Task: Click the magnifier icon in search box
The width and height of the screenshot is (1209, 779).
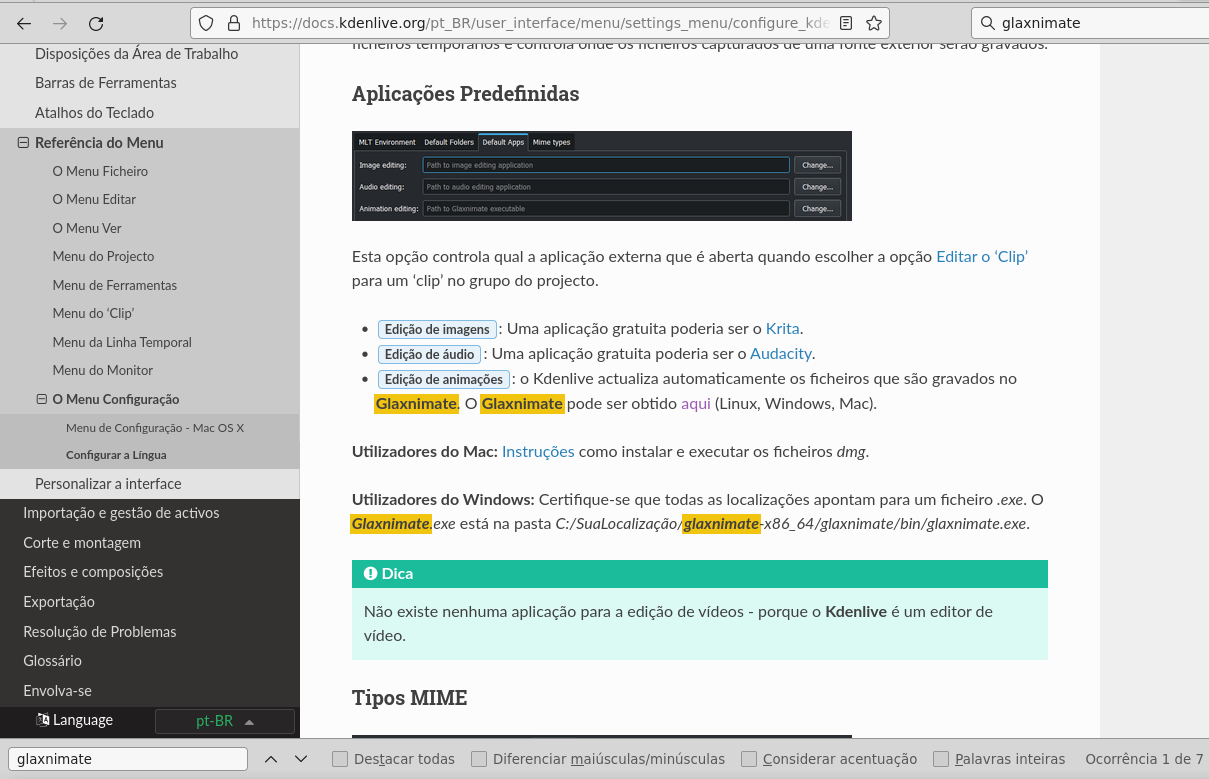Action: [x=988, y=23]
